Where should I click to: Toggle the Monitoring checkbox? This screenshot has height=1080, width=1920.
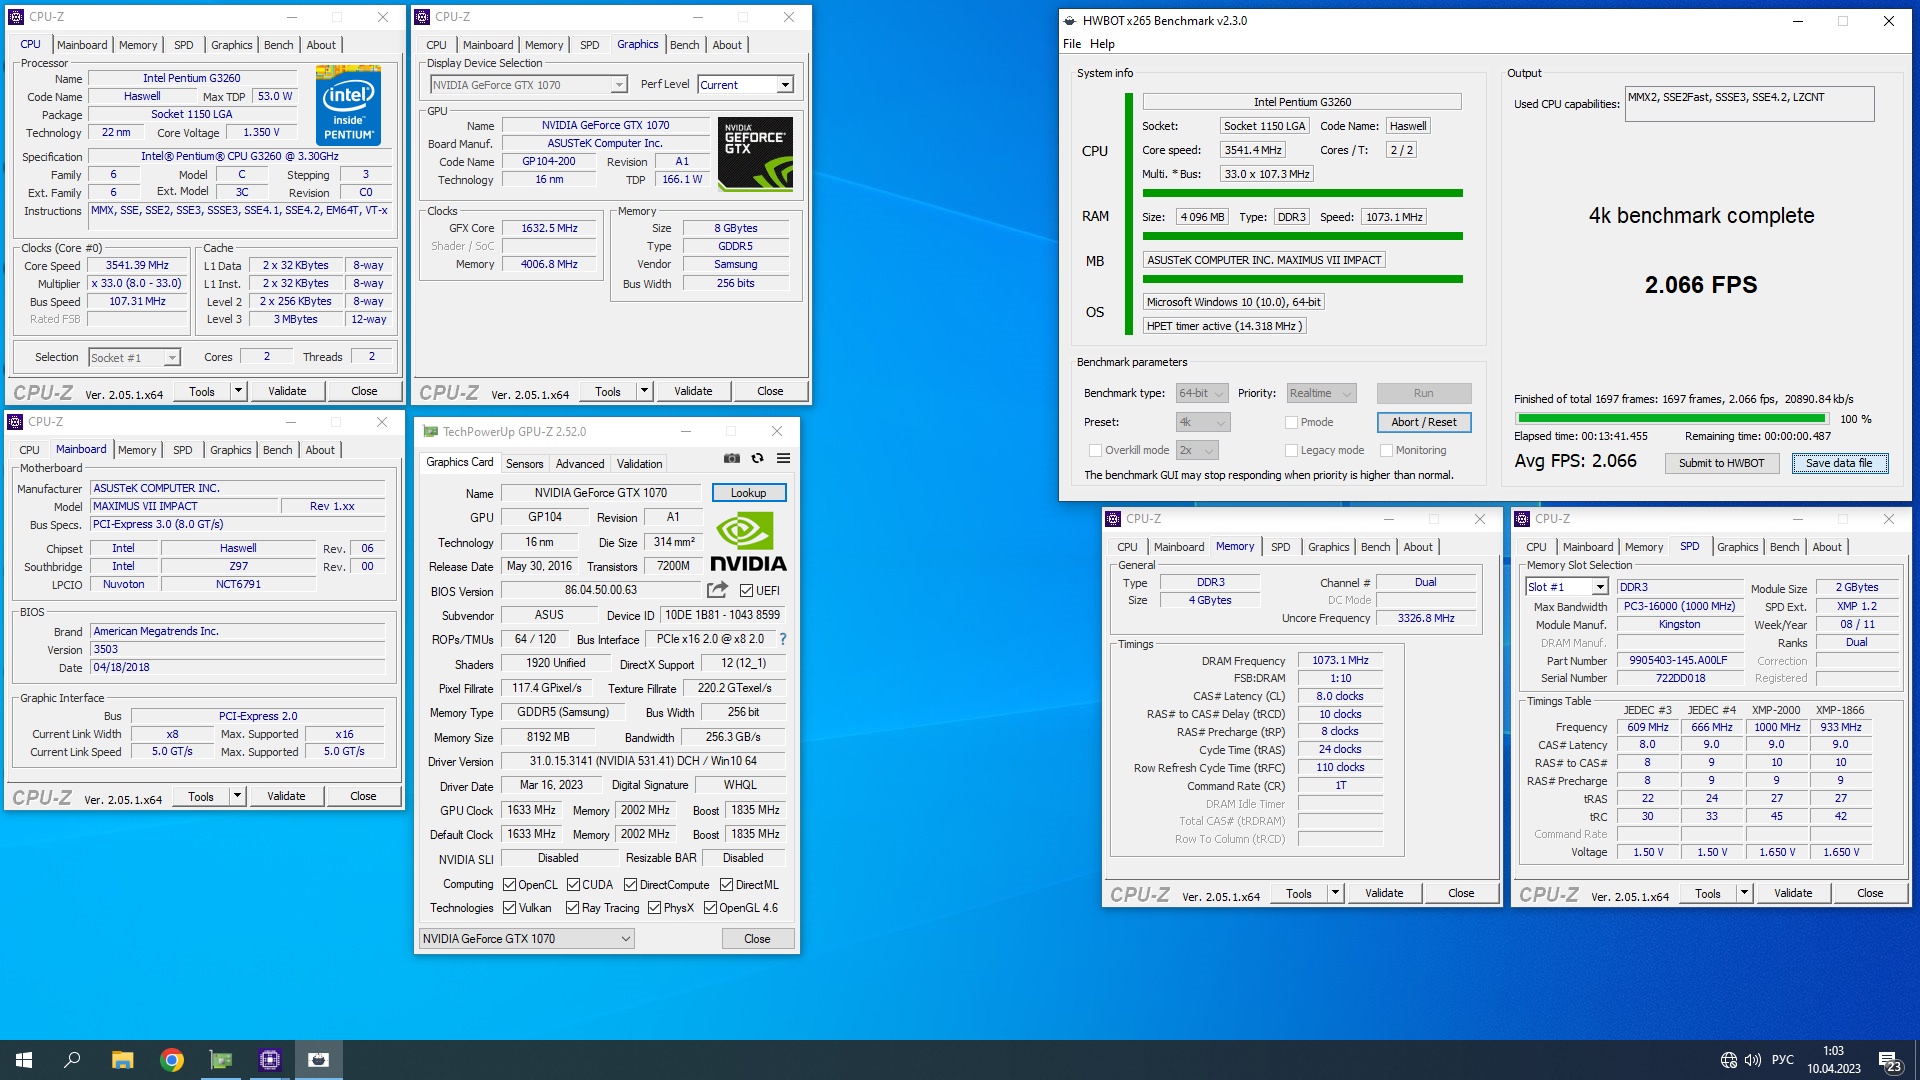pos(1386,451)
